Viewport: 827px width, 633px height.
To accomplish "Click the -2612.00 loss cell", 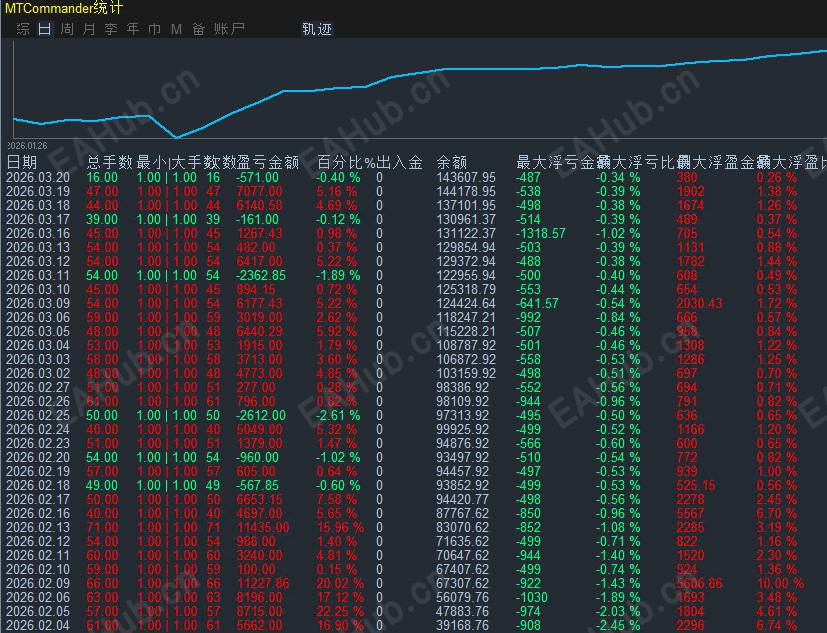I will point(261,415).
